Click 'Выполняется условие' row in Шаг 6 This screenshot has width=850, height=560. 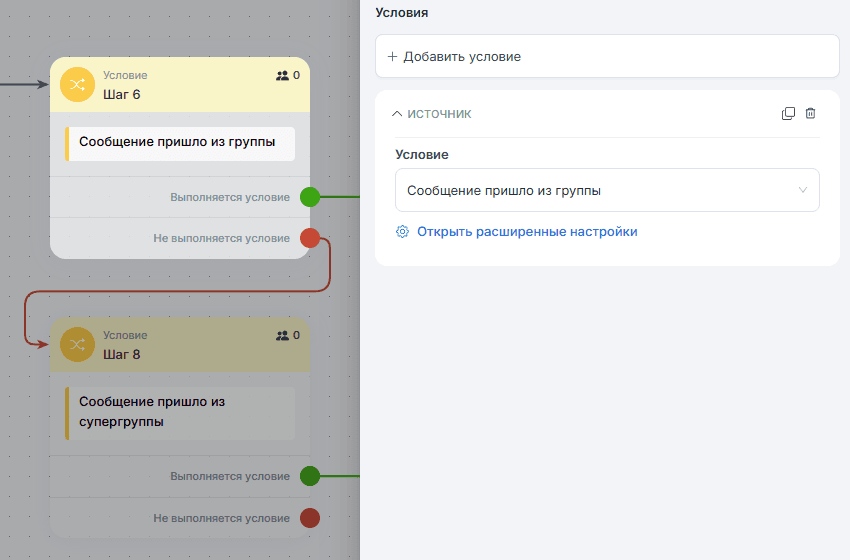tap(180, 197)
